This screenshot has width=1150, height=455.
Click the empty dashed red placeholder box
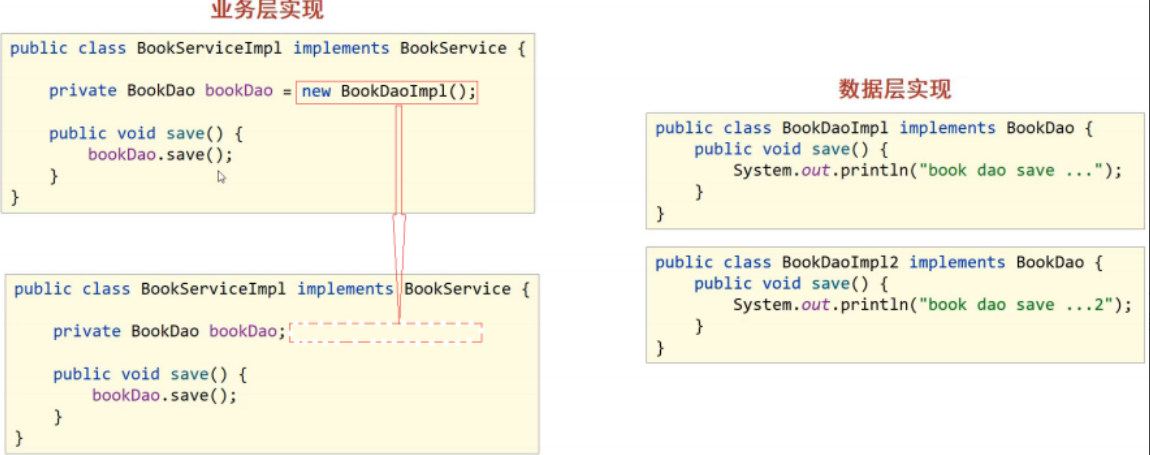pos(386,333)
